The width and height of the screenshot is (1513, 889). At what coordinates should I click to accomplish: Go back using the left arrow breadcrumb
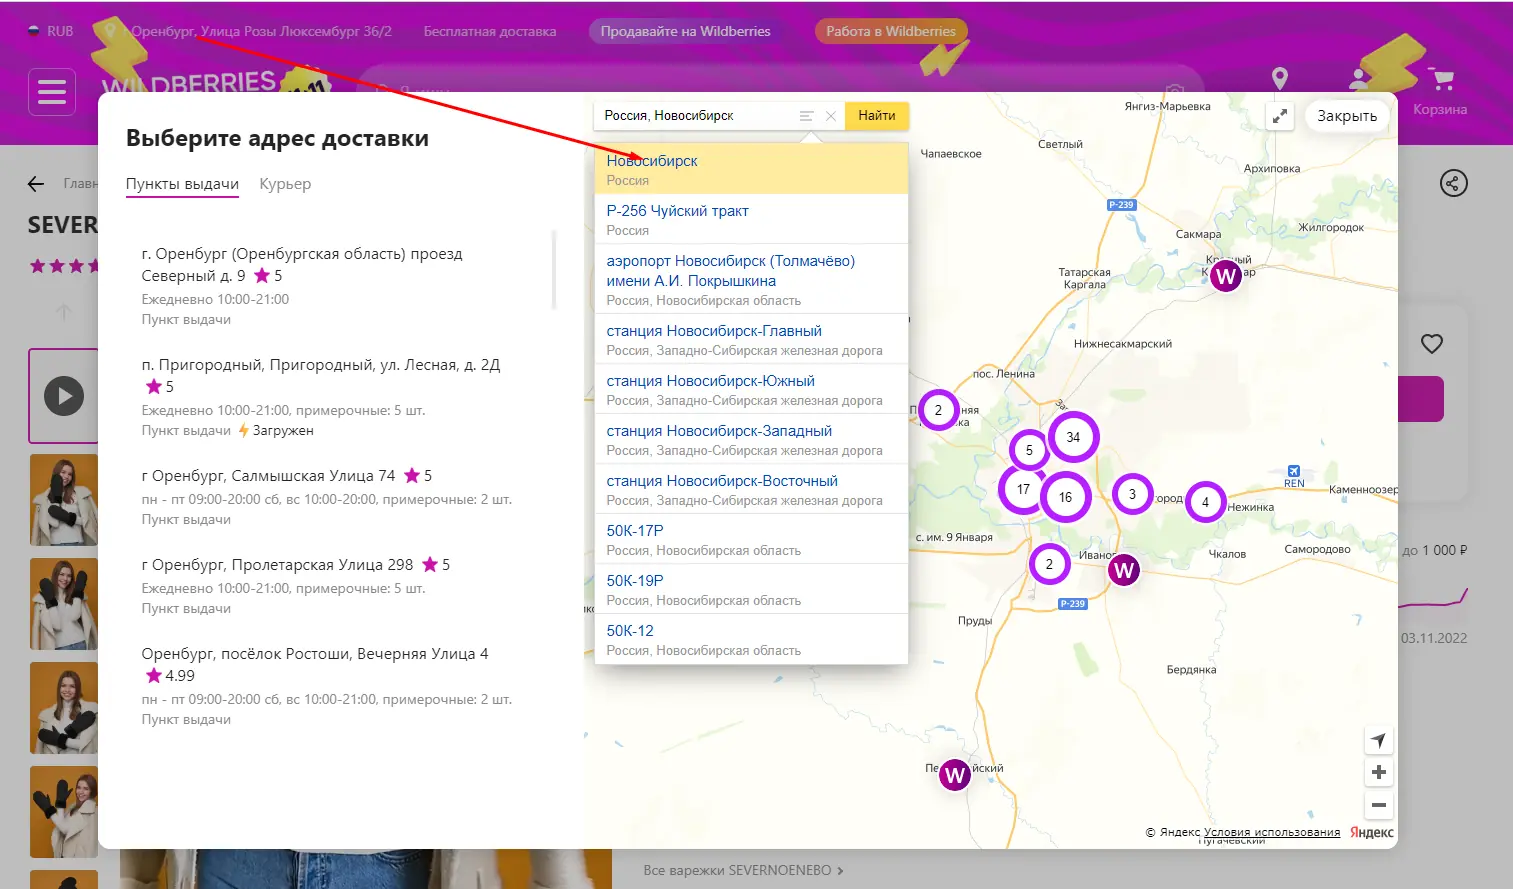point(36,184)
